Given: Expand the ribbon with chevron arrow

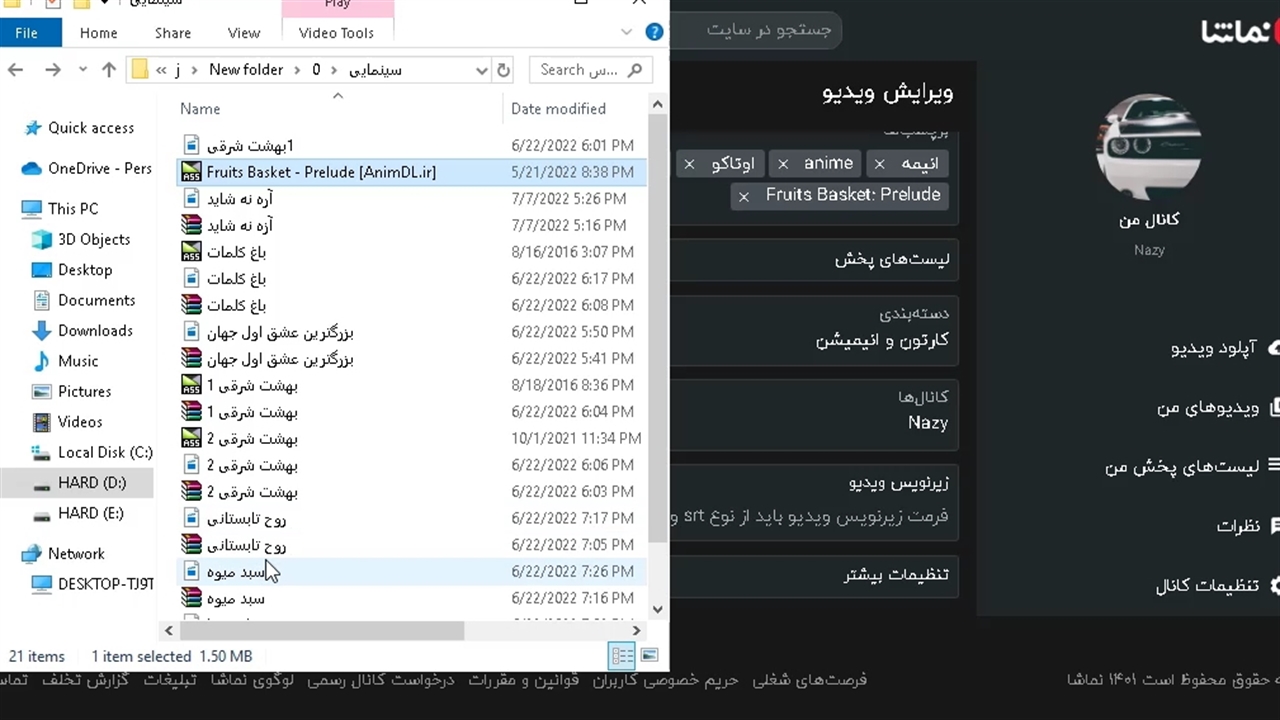Looking at the screenshot, I should tap(627, 32).
